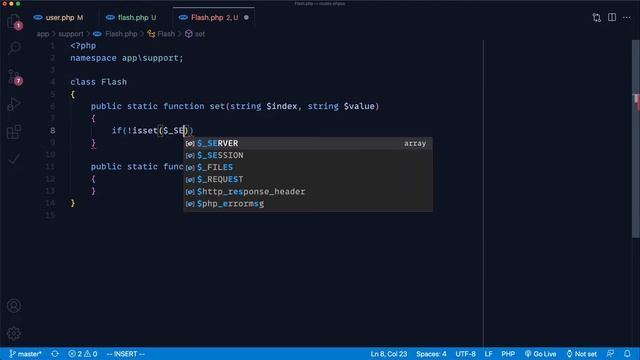The image size is (640, 360).
Task: Synchronize changes with the sync icon
Action: point(55,354)
